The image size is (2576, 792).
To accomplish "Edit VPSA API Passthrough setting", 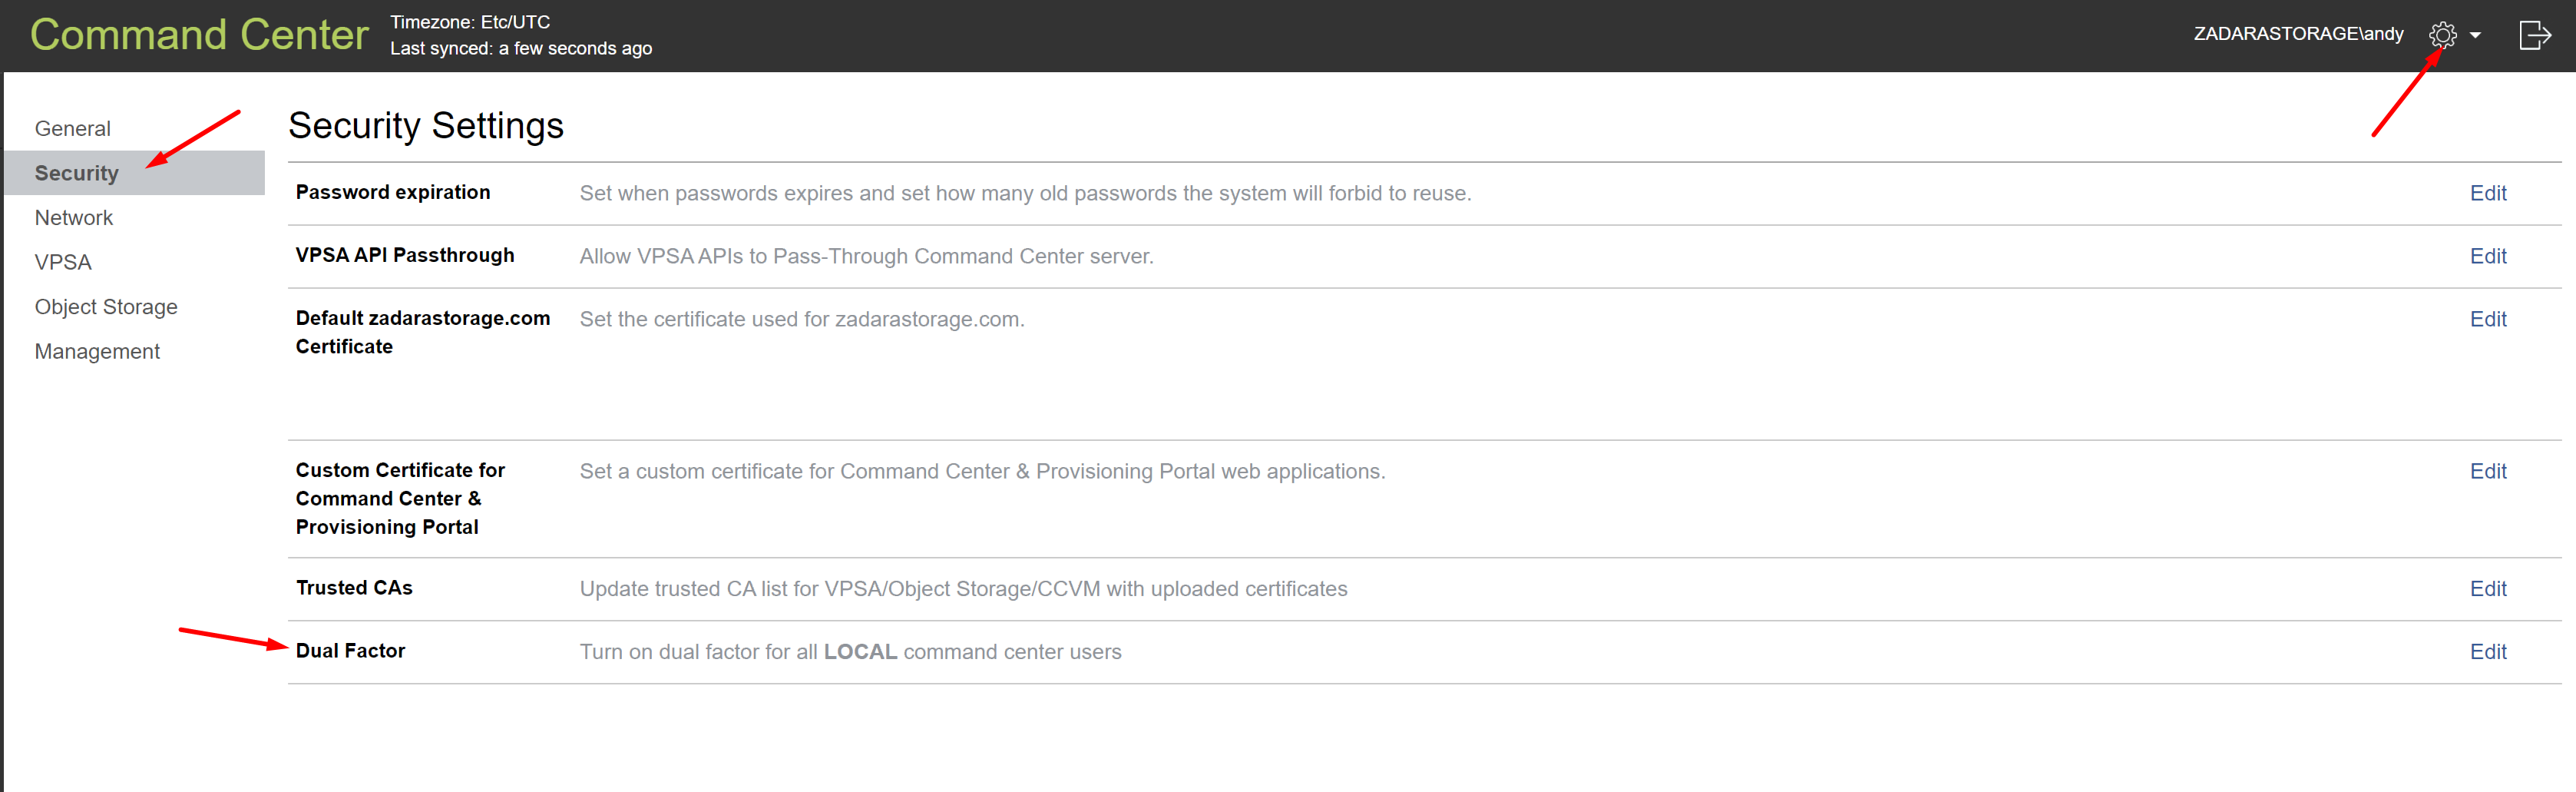I will pyautogui.click(x=2488, y=256).
